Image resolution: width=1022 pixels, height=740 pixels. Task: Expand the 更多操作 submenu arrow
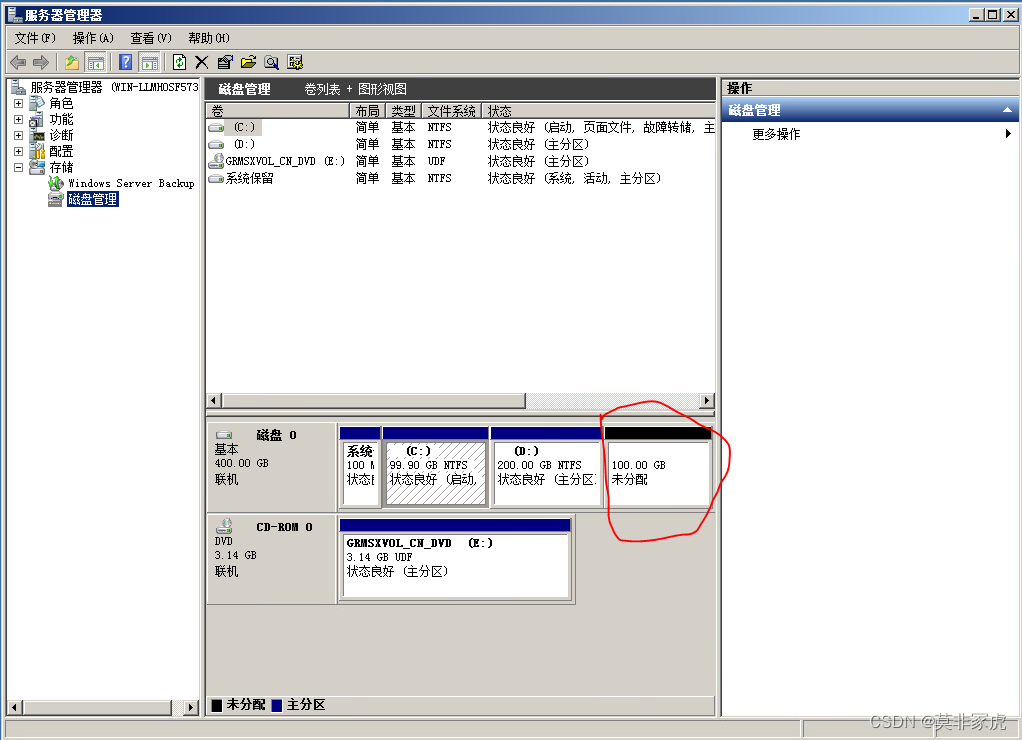[x=1008, y=134]
